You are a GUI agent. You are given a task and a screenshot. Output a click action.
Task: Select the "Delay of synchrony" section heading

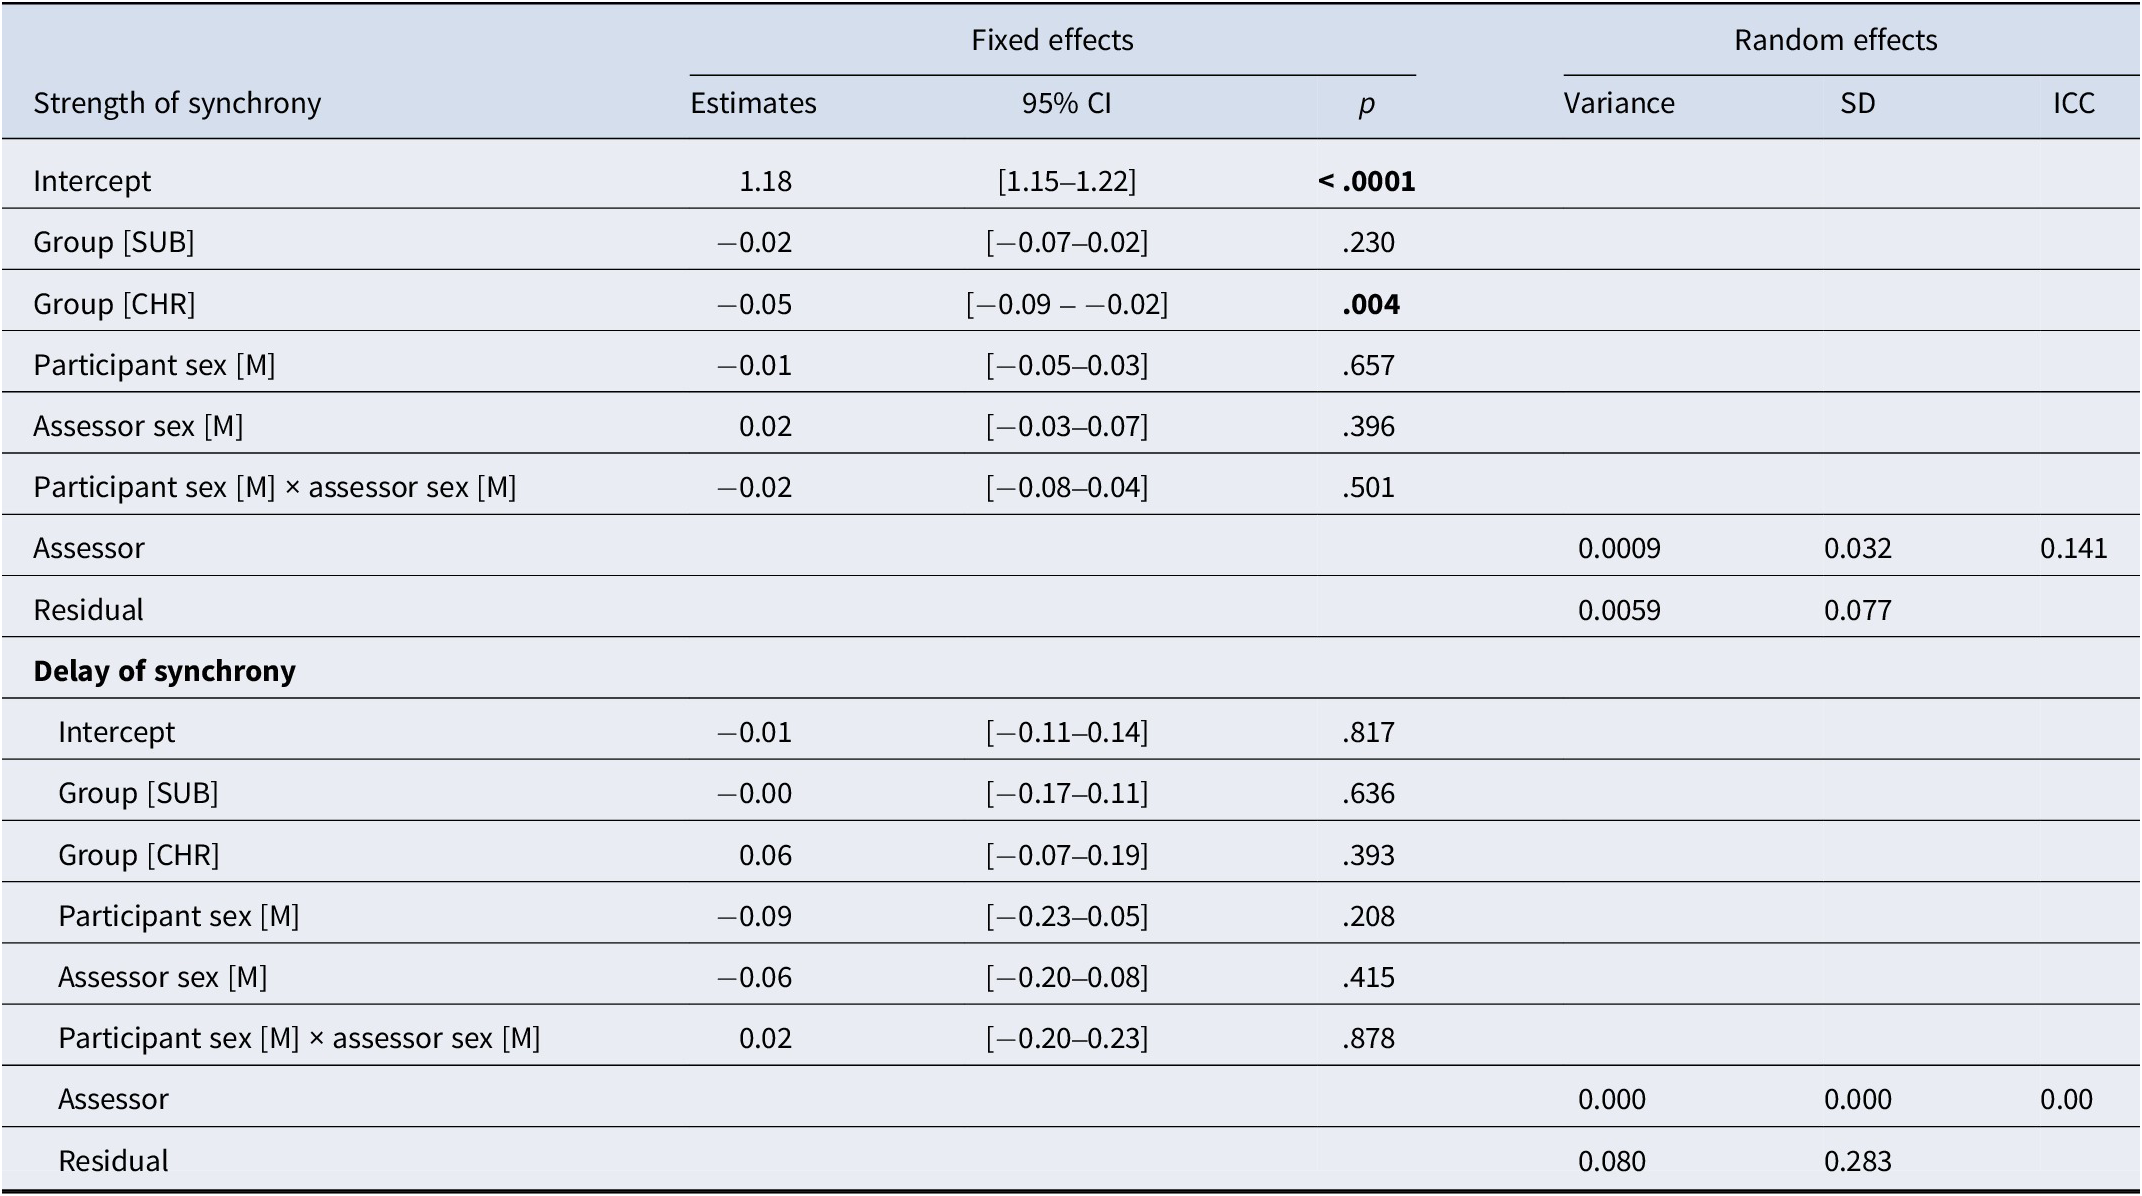(x=164, y=670)
